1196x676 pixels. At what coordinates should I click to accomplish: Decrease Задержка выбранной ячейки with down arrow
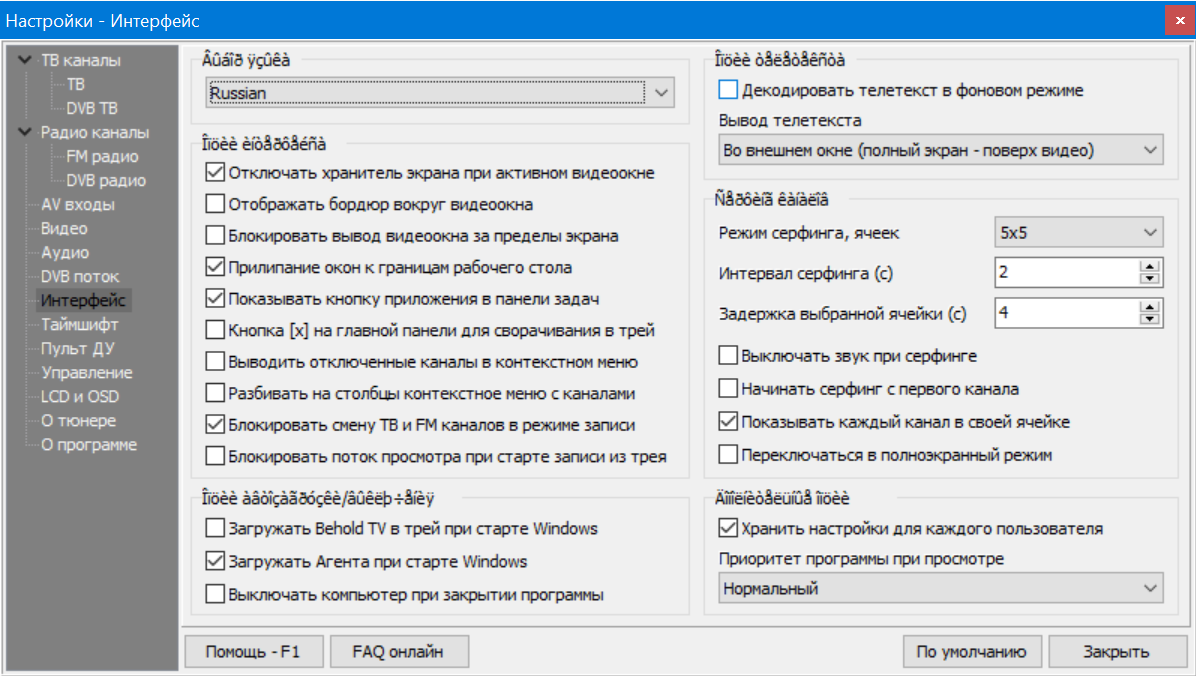coord(1150,319)
